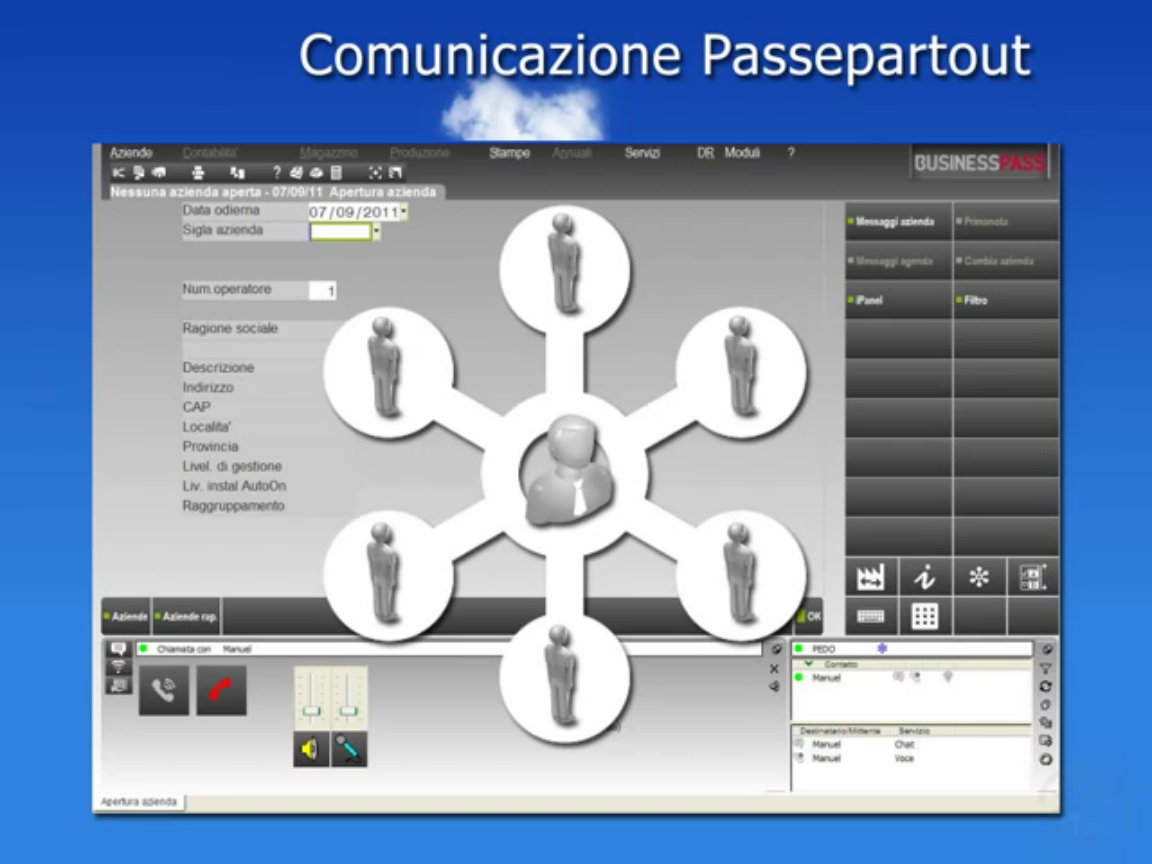
Task: Toggle the microphone button
Action: point(349,749)
